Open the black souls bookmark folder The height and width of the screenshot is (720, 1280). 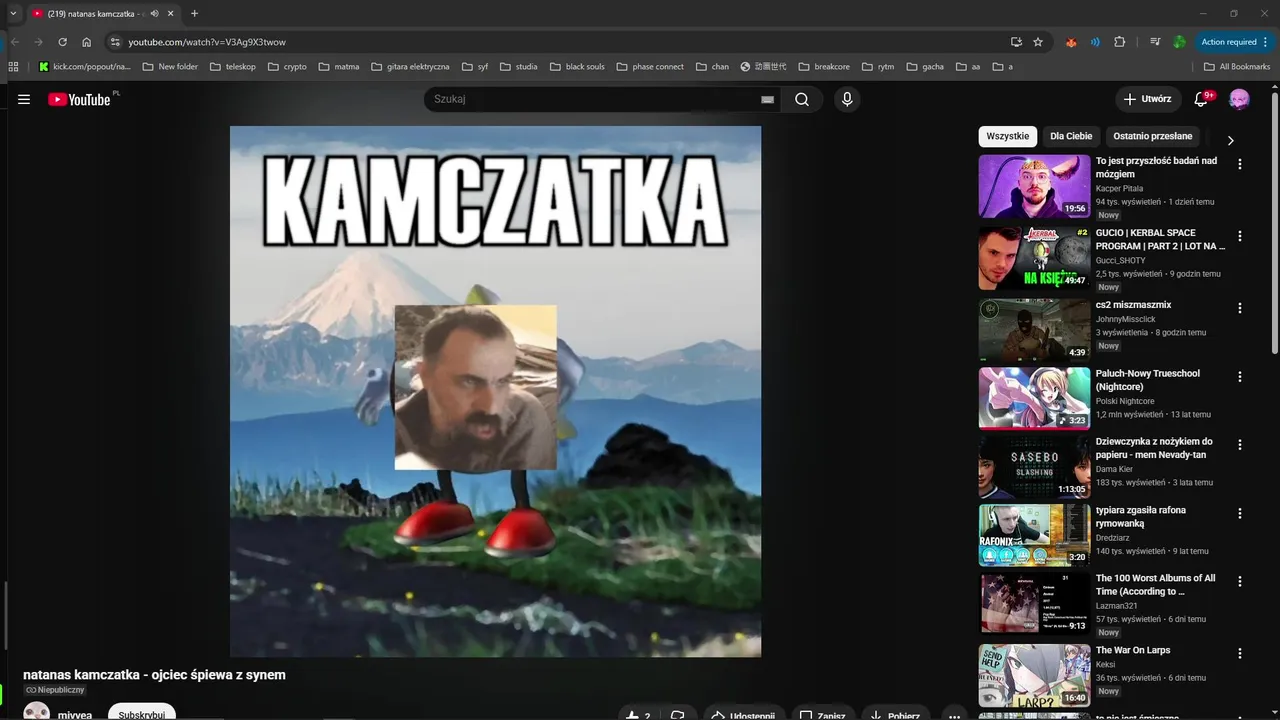pos(577,67)
